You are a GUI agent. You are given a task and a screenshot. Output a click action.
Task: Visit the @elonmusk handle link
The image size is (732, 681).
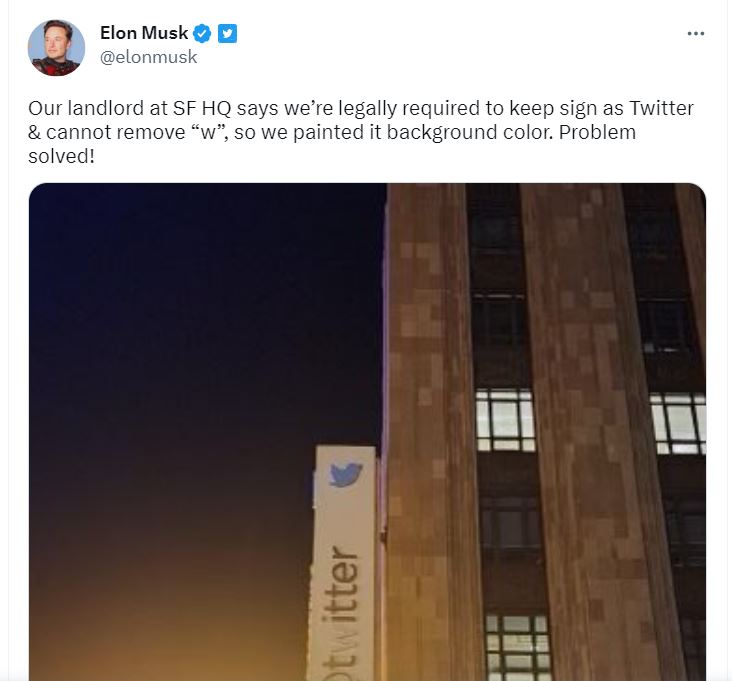[149, 57]
